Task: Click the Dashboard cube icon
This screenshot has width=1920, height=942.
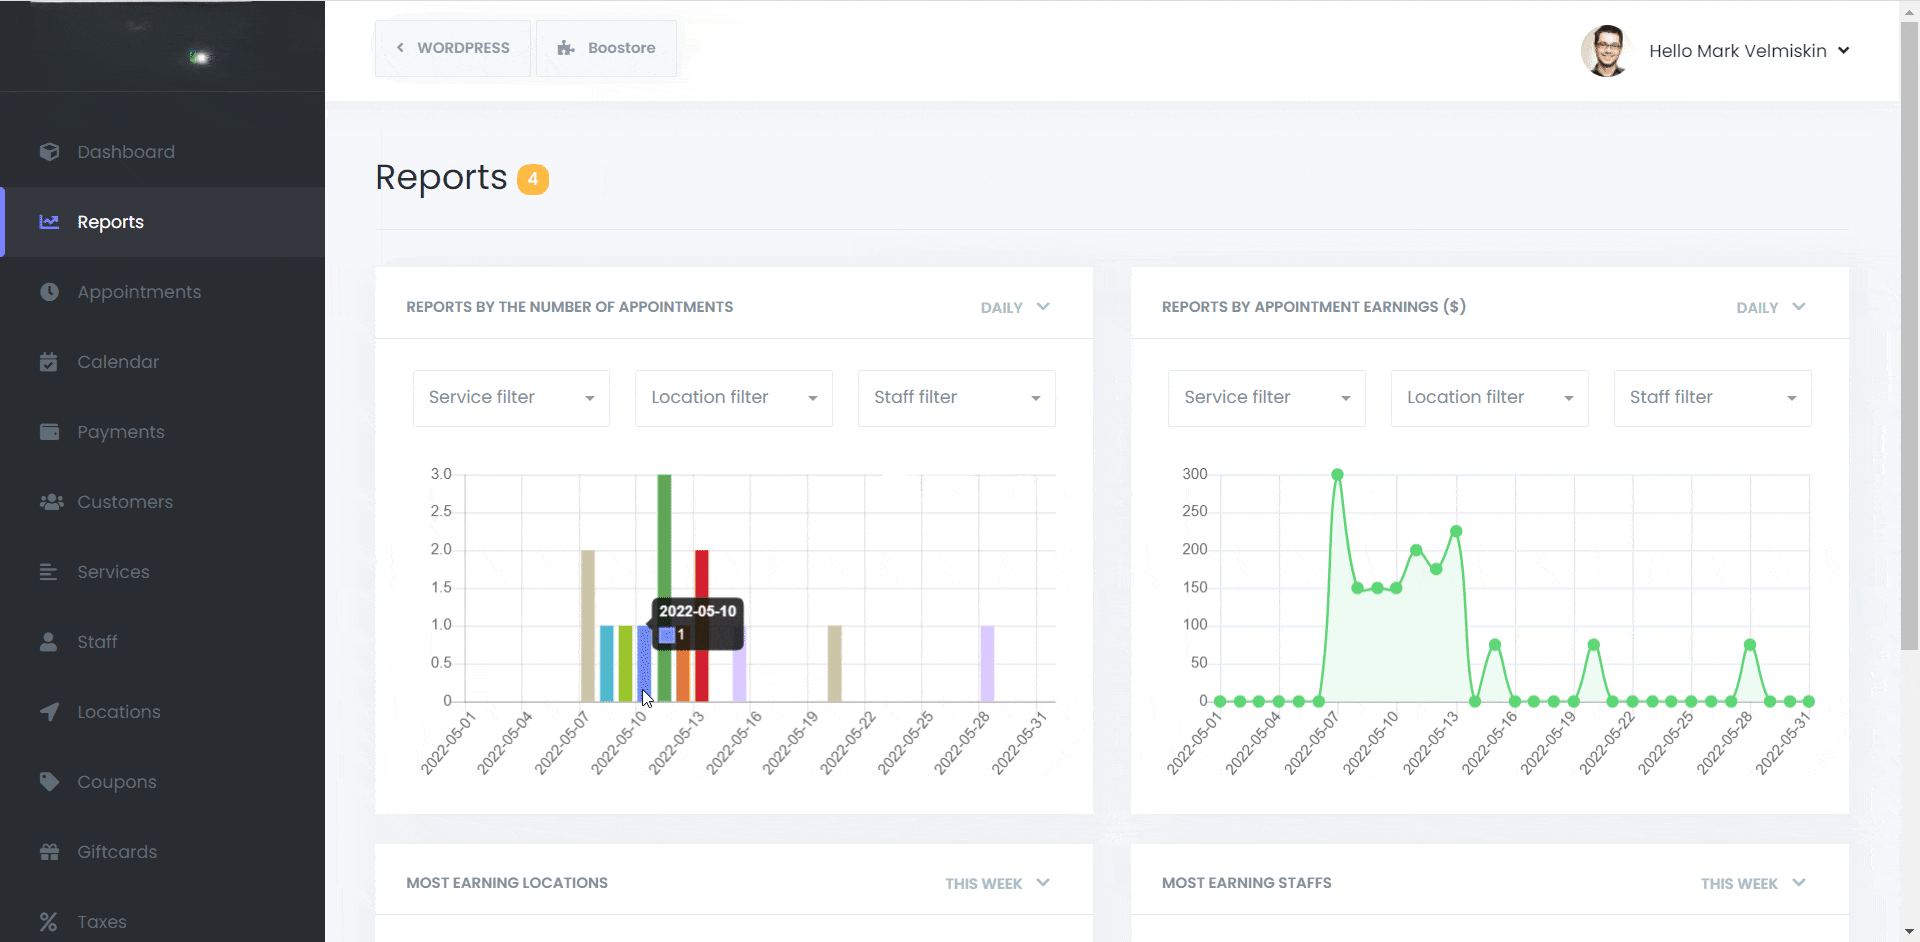Action: tap(49, 152)
